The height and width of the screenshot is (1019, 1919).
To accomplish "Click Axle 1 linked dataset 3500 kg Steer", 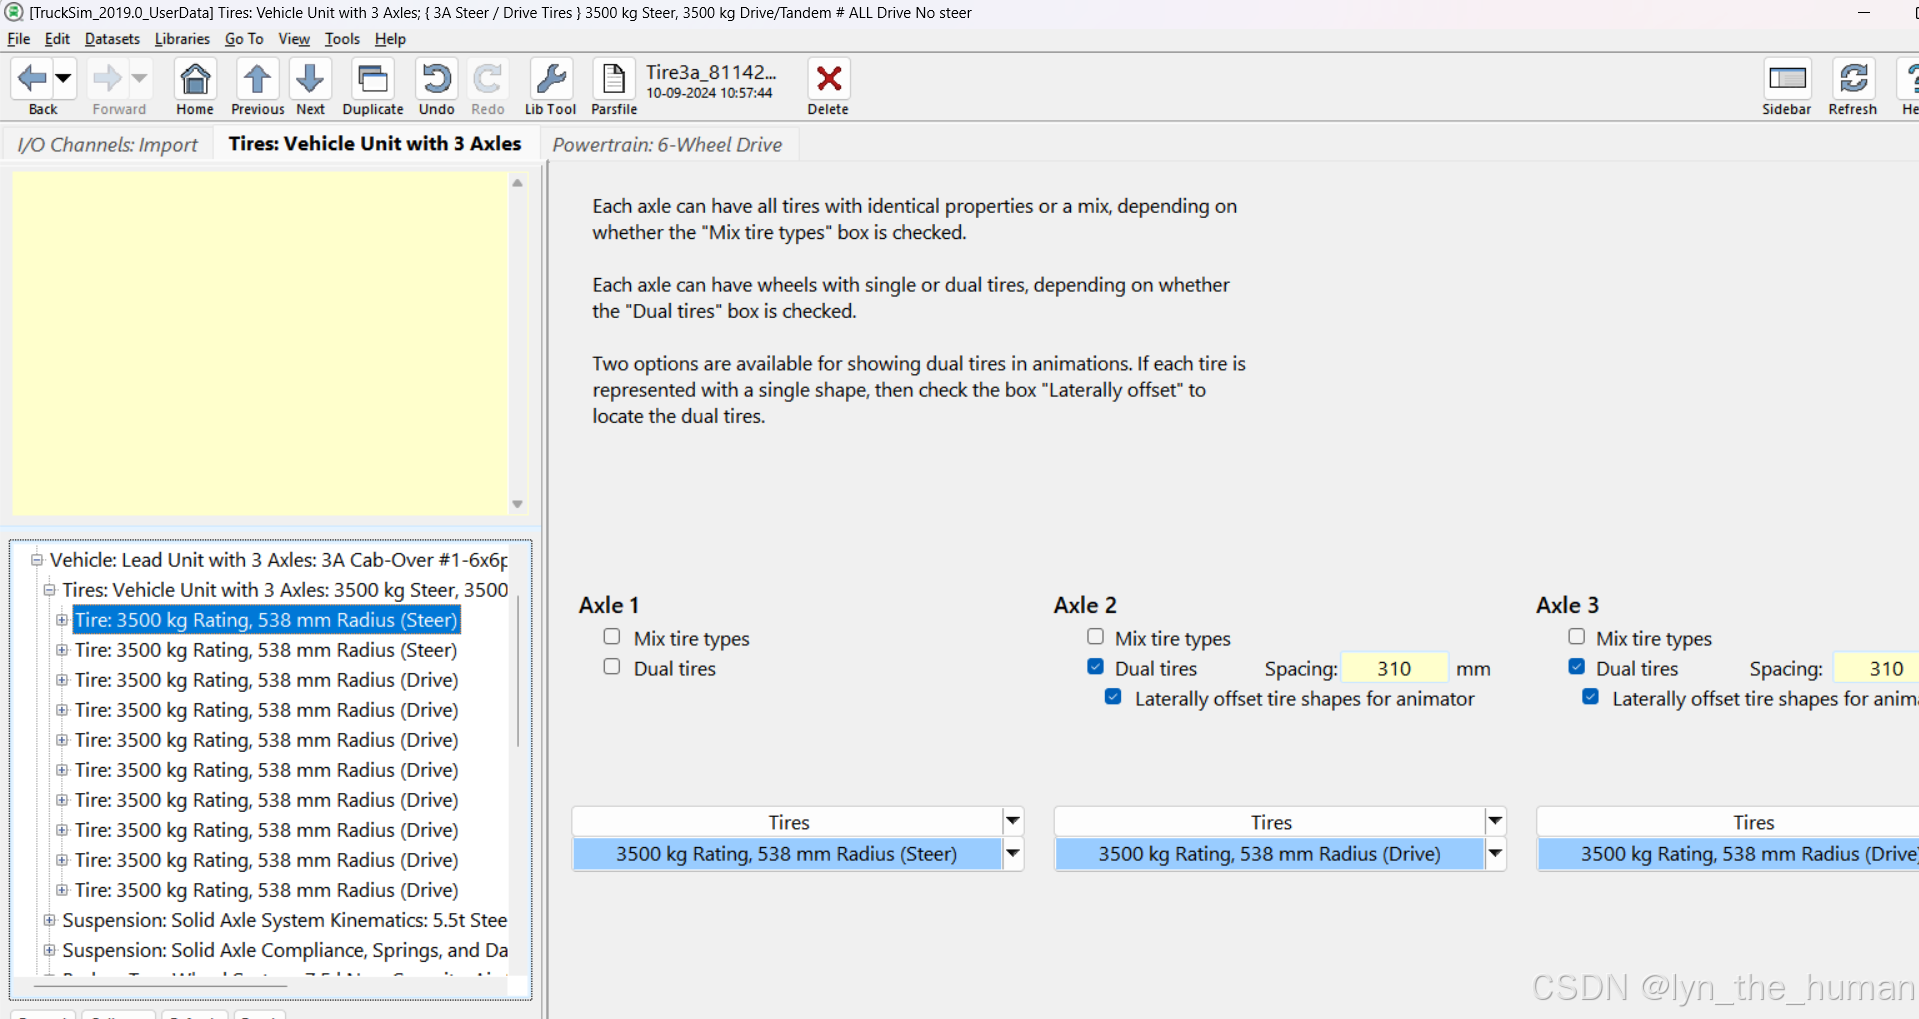I will pyautogui.click(x=787, y=854).
